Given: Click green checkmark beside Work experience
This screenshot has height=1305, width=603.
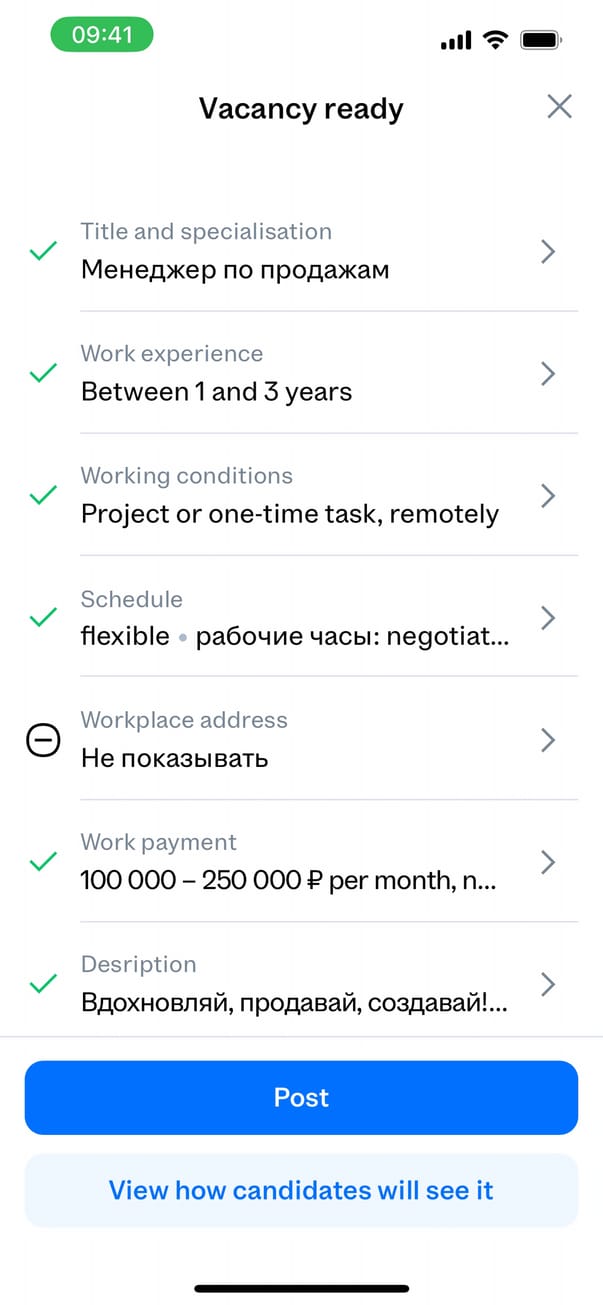Looking at the screenshot, I should (42, 374).
